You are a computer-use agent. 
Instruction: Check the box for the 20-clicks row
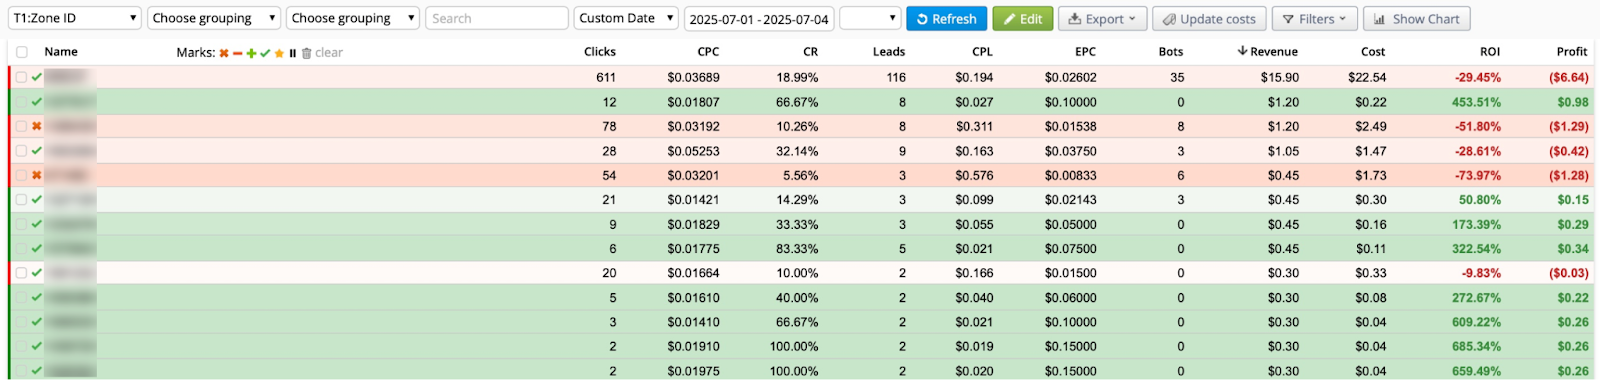(x=21, y=273)
